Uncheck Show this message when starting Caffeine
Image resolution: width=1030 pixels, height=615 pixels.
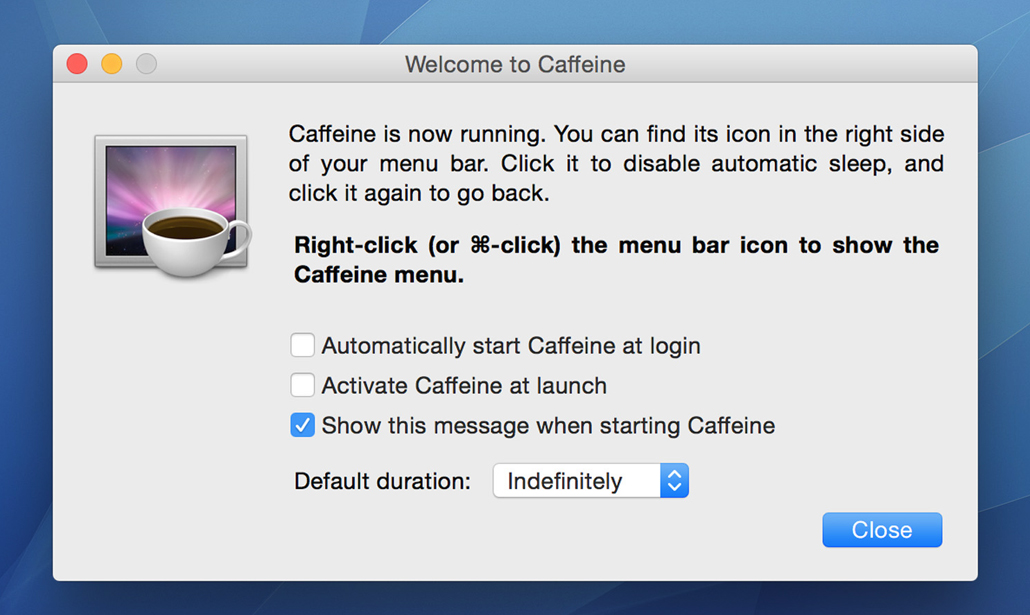(x=302, y=425)
